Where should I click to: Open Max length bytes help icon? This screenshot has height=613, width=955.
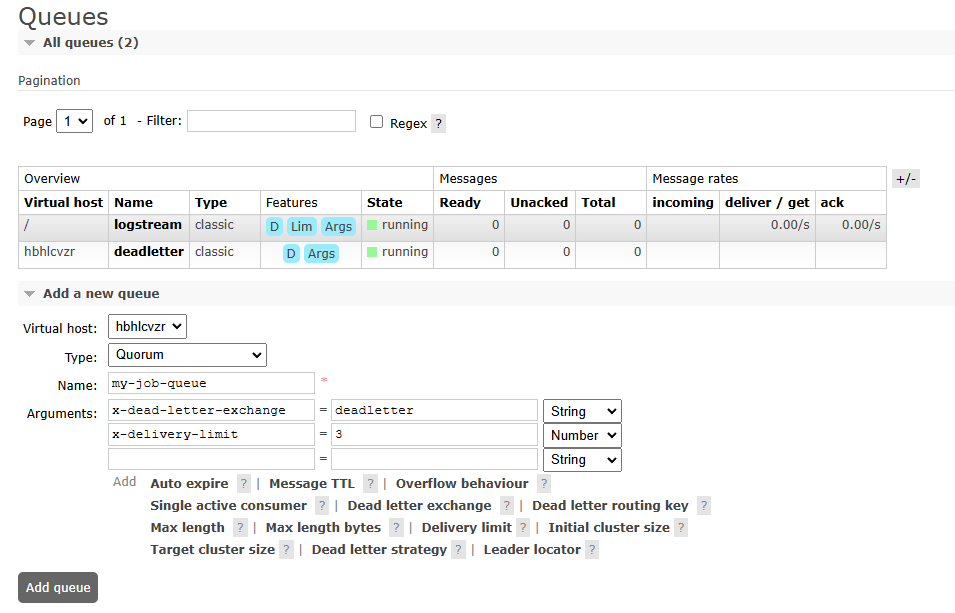point(396,528)
